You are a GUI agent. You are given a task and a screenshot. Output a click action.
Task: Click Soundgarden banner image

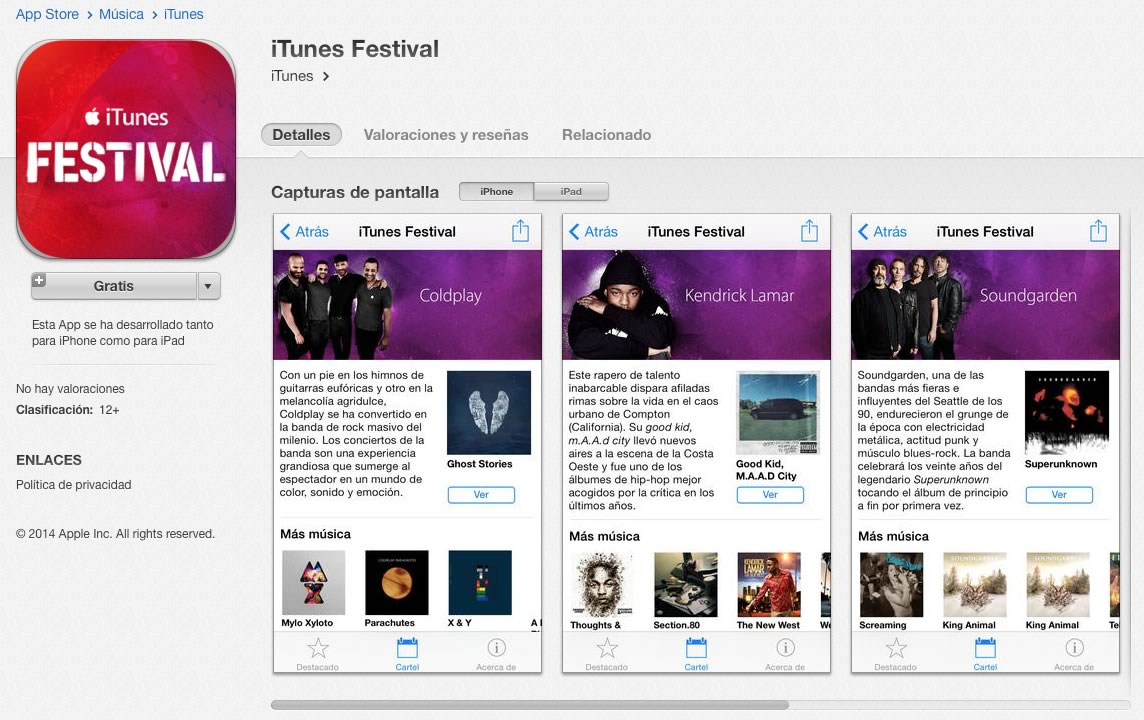[985, 305]
